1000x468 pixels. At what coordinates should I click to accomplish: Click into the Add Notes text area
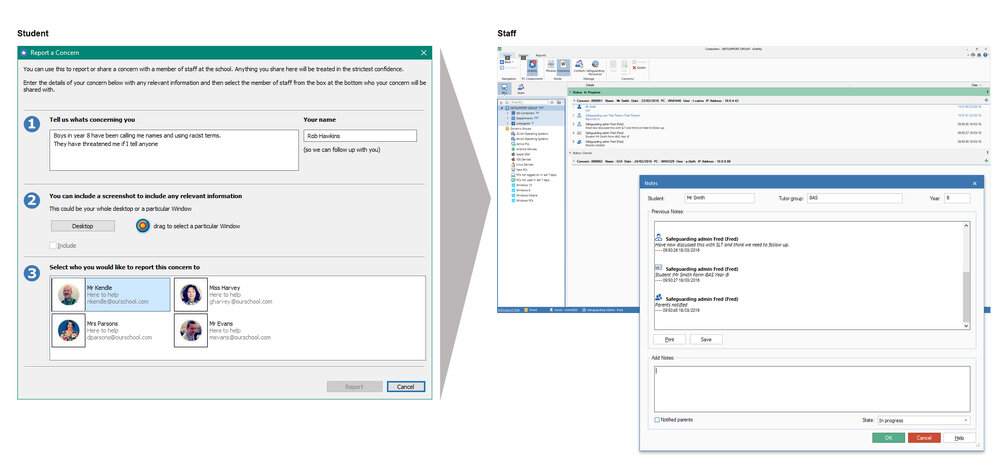click(x=812, y=389)
